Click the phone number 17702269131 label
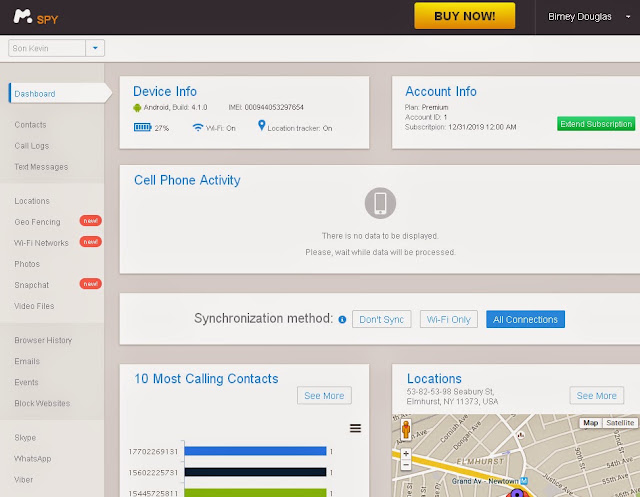The width and height of the screenshot is (640, 497). tap(153, 451)
